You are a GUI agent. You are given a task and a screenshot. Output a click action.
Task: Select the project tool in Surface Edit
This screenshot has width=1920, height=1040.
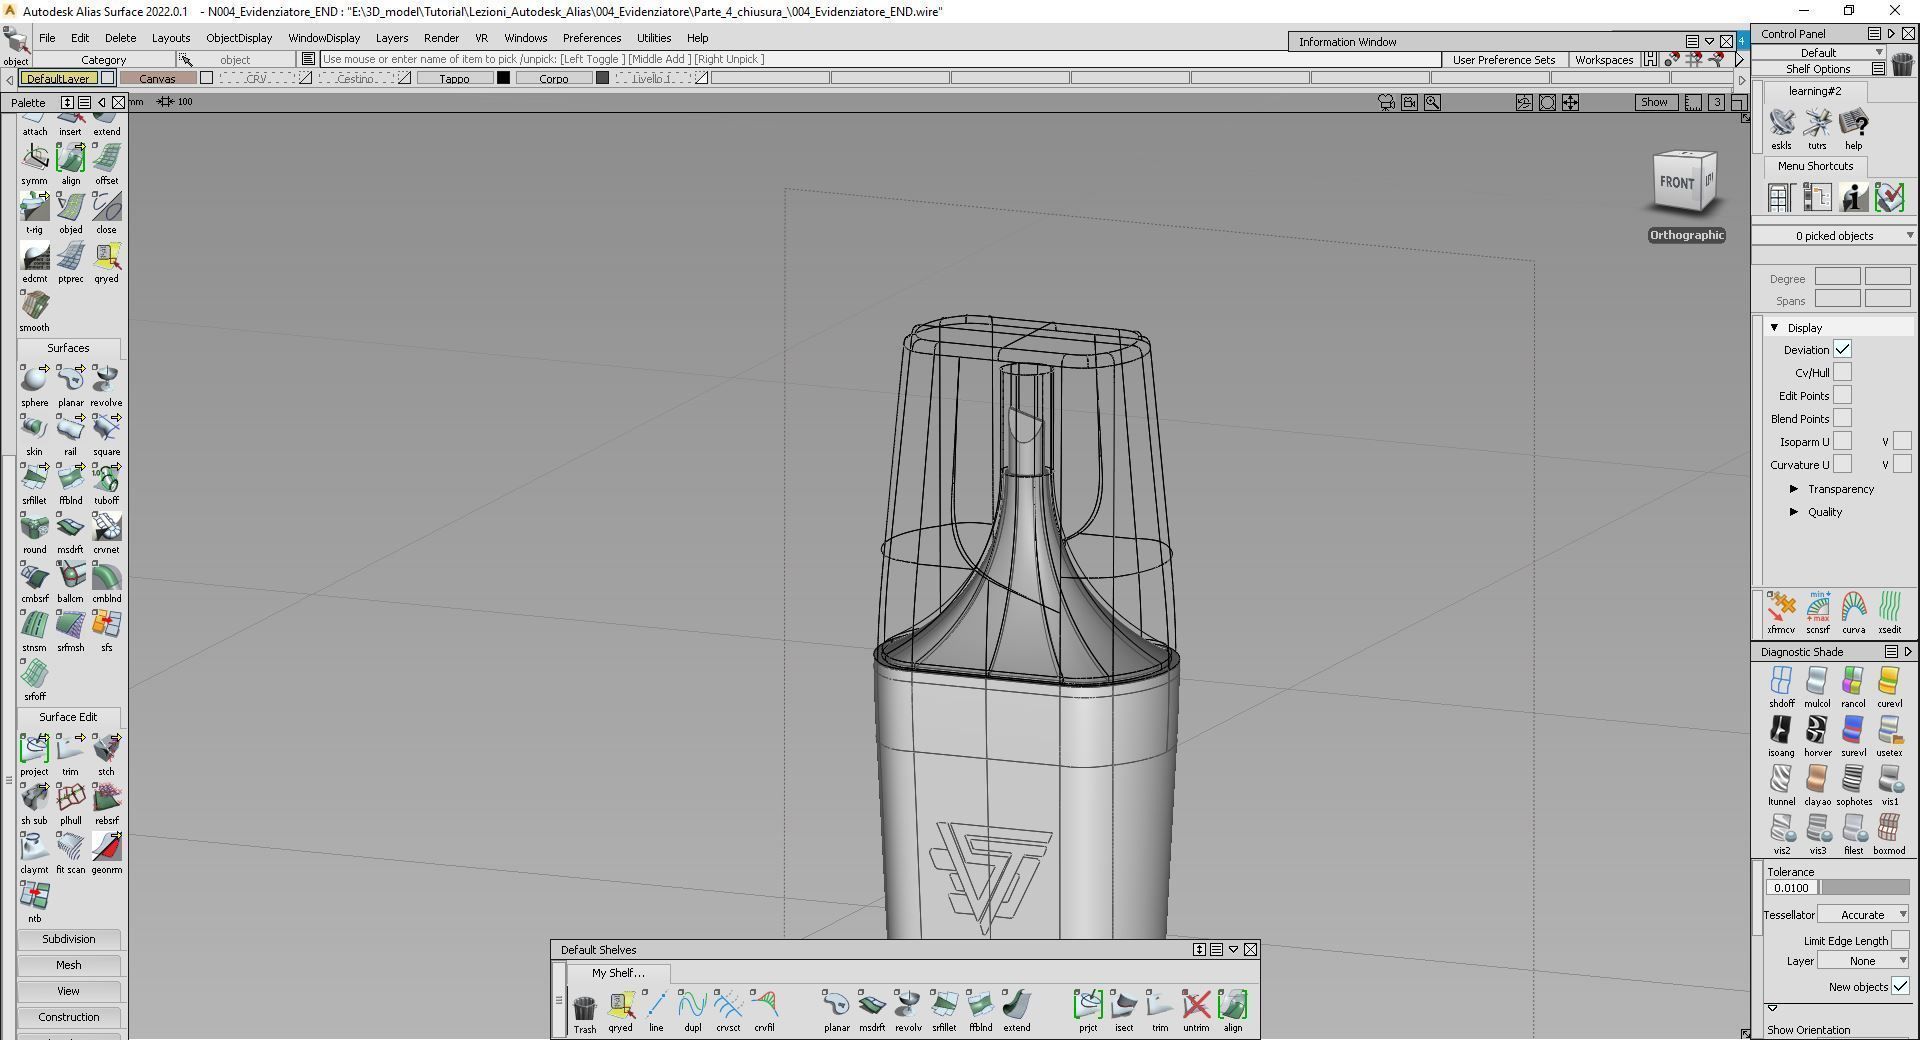[34, 748]
